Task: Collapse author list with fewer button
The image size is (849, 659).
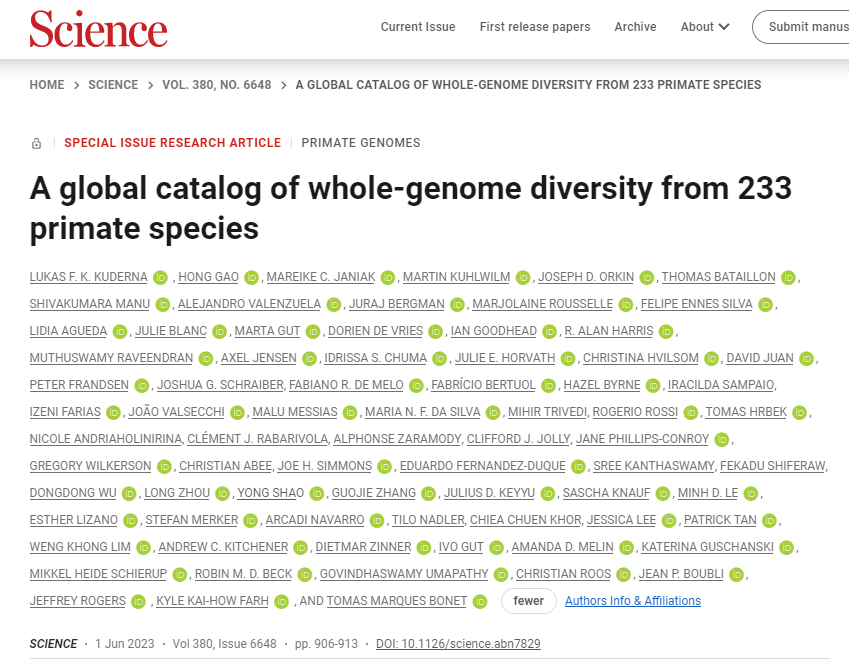Action: pyautogui.click(x=529, y=601)
